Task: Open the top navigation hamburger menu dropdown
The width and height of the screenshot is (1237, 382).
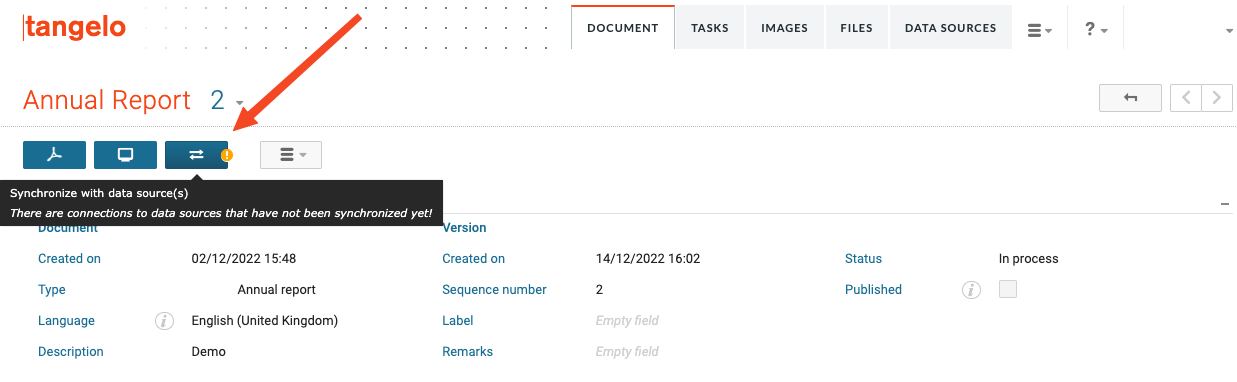Action: click(x=1040, y=30)
